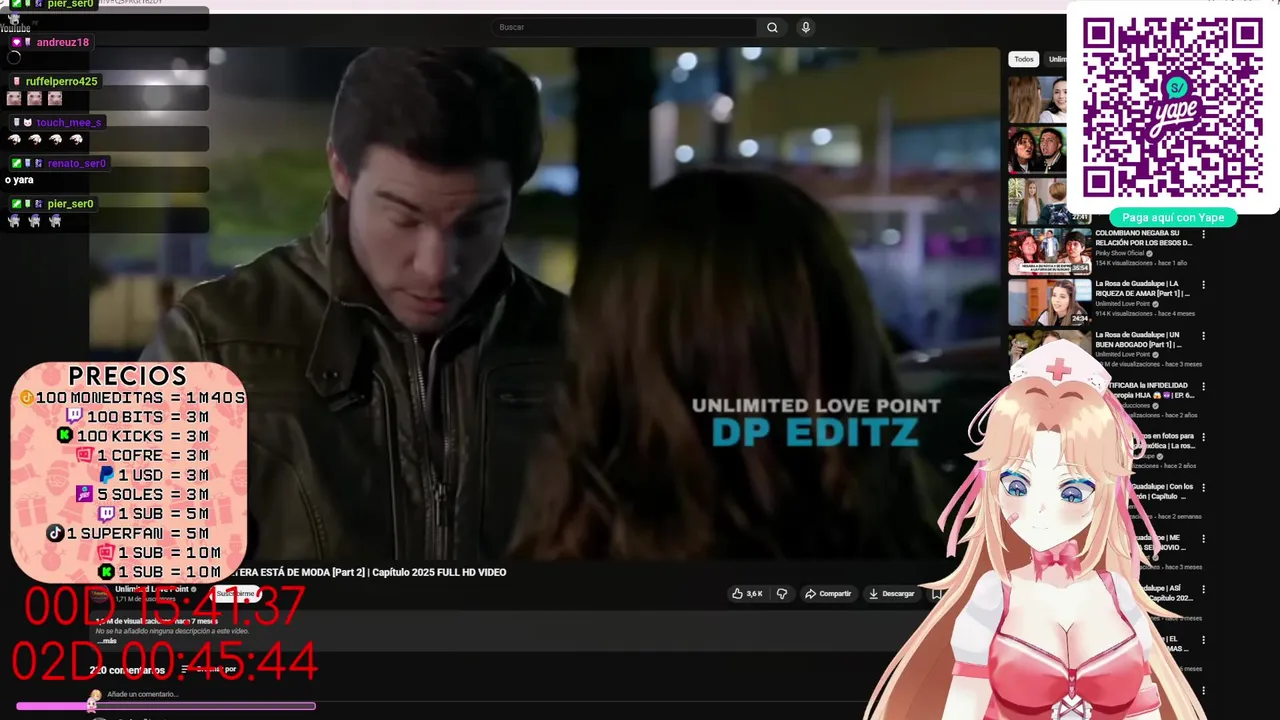The width and height of the screenshot is (1280, 720).
Task: Click the '100 BITS = 3M' price row
Action: [137, 417]
